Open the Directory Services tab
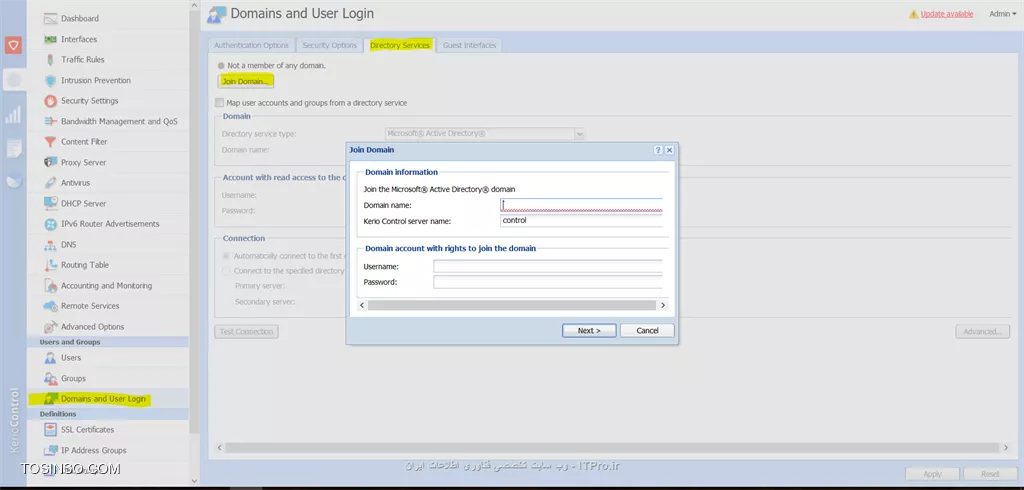The width and height of the screenshot is (1024, 490). pyautogui.click(x=400, y=46)
